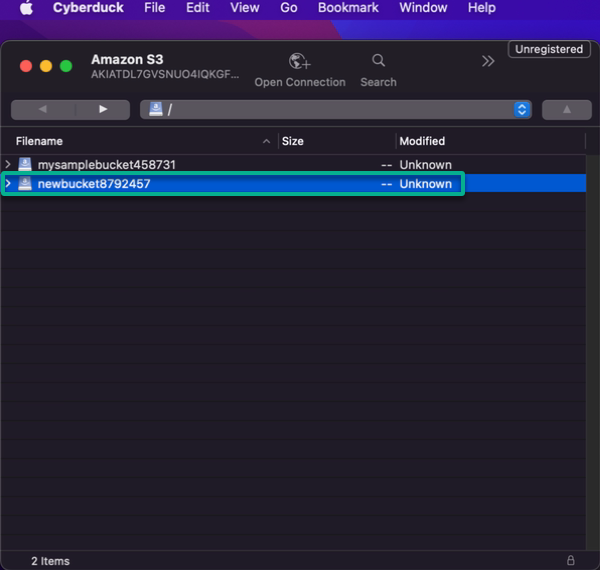
Task: Open the Apple menu
Action: [x=26, y=8]
